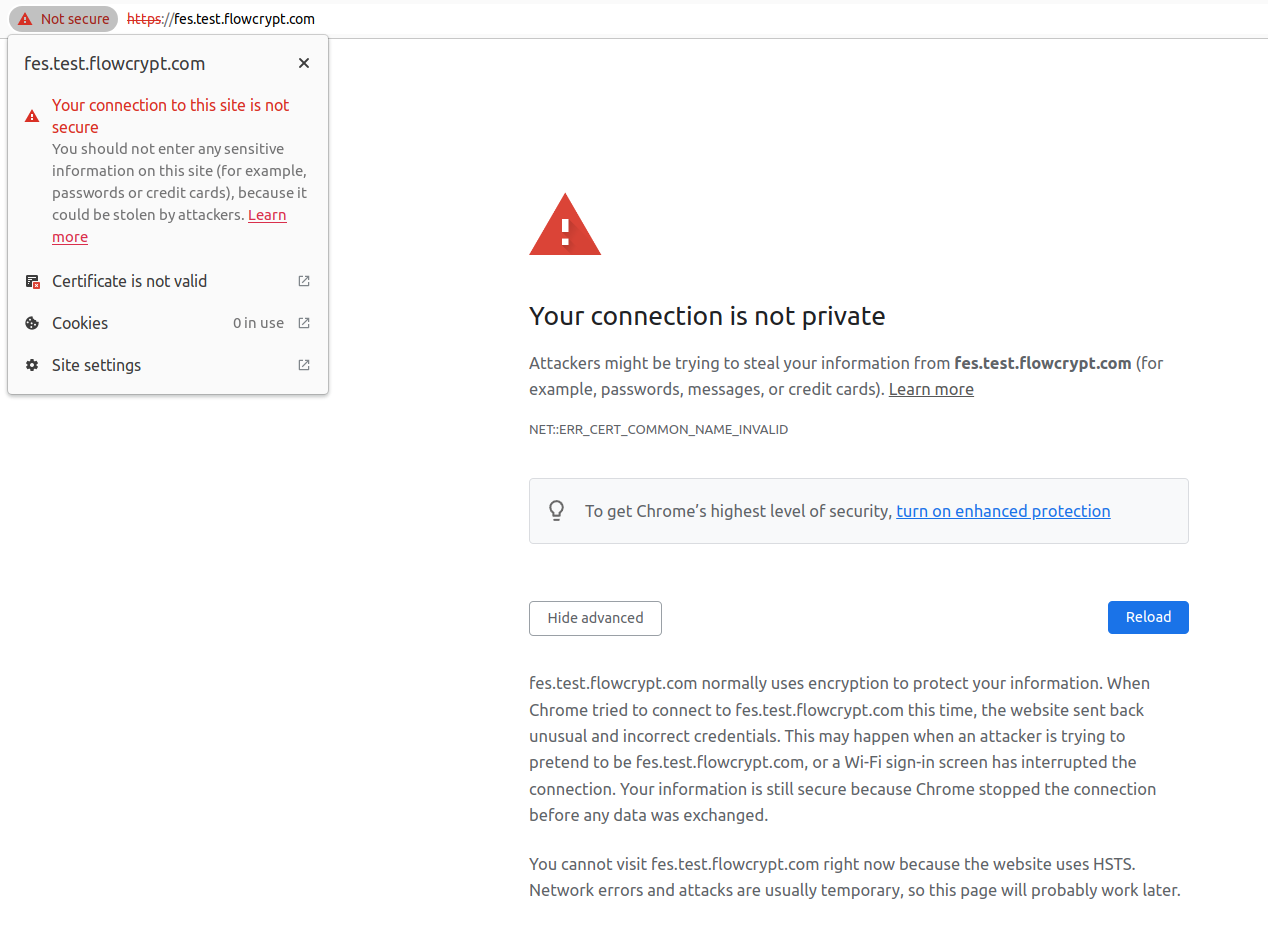This screenshot has height=931, width=1268.
Task: Open Learn more in the connection warning popup
Action: click(266, 214)
